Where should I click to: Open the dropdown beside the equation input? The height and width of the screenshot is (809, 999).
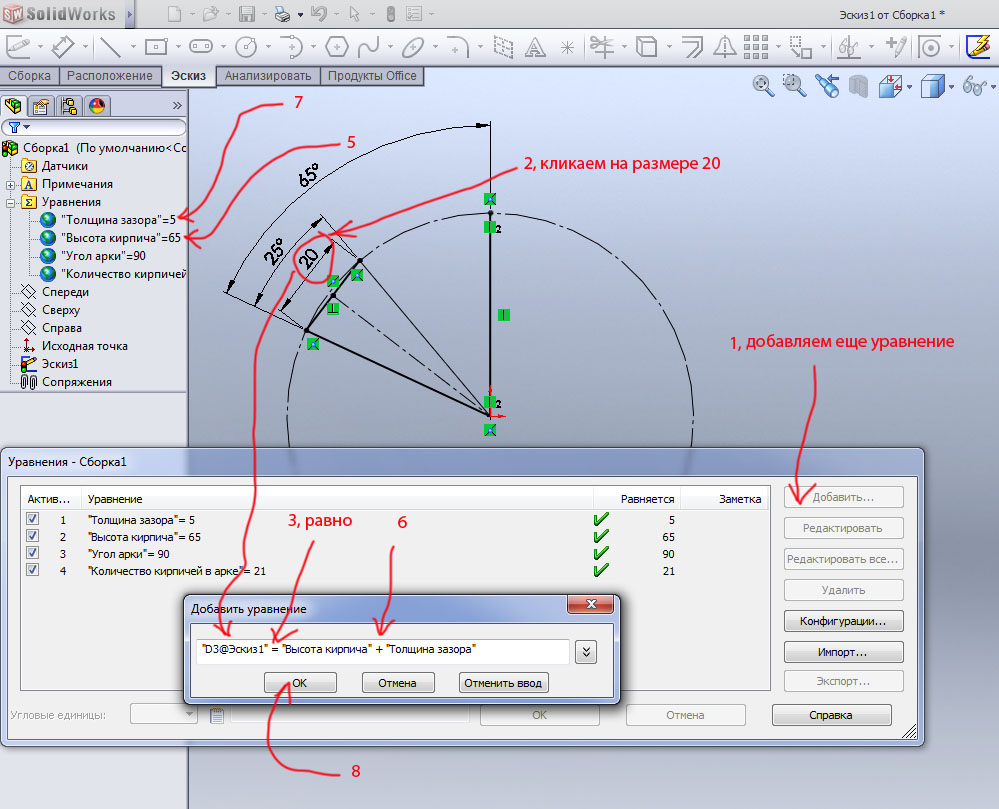587,651
